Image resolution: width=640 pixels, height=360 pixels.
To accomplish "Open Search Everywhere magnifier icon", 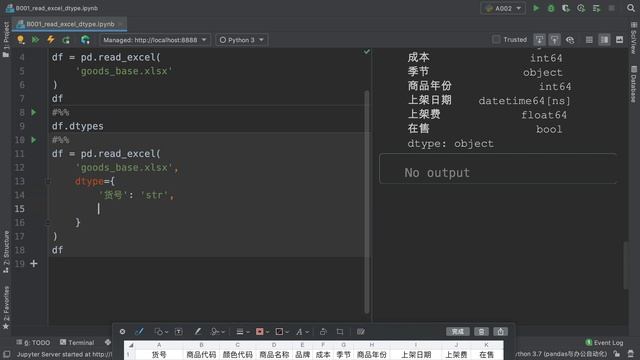I will pyautogui.click(x=631, y=8).
